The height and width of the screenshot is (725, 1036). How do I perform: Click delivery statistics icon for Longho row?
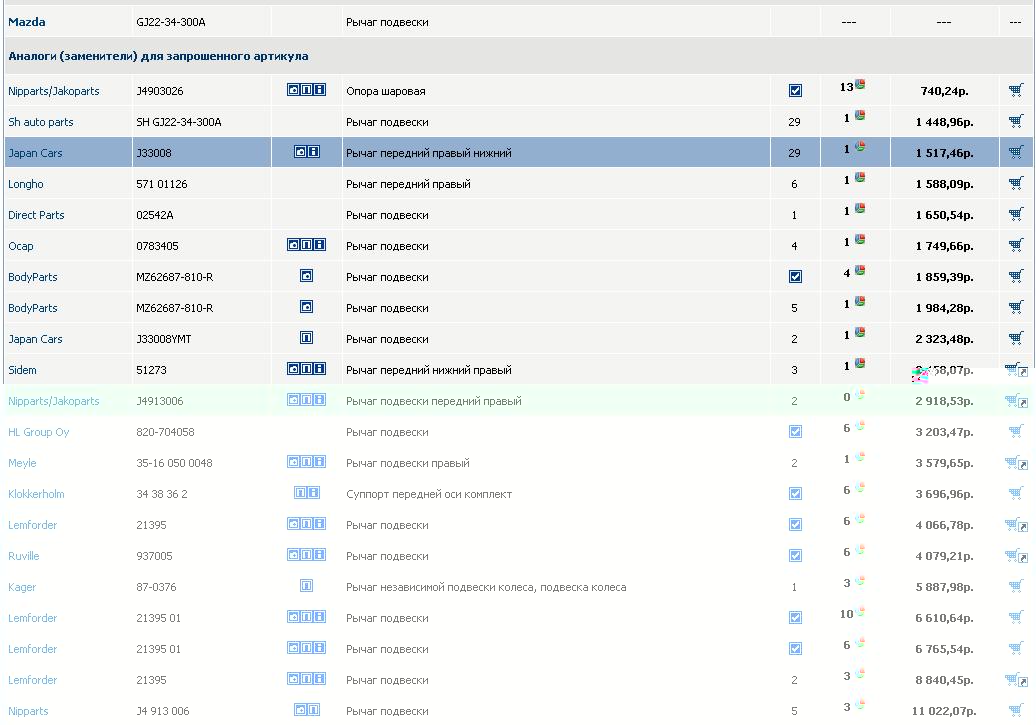click(x=859, y=178)
